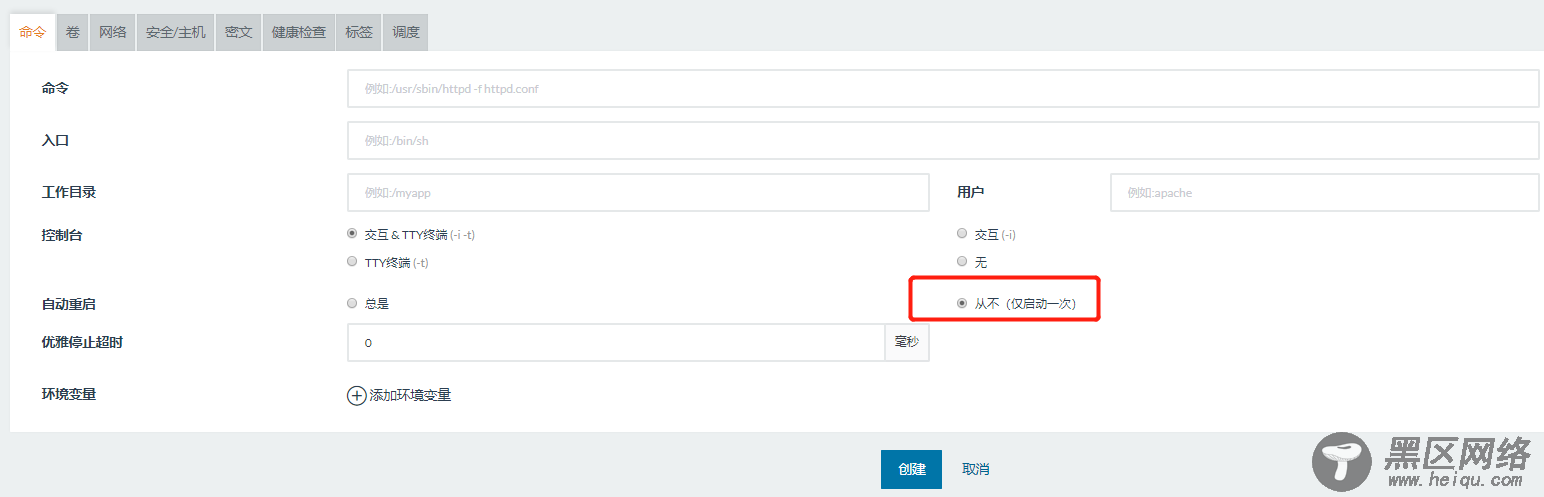Set auto restart to 总是
The width and height of the screenshot is (1544, 497).
pyautogui.click(x=352, y=303)
